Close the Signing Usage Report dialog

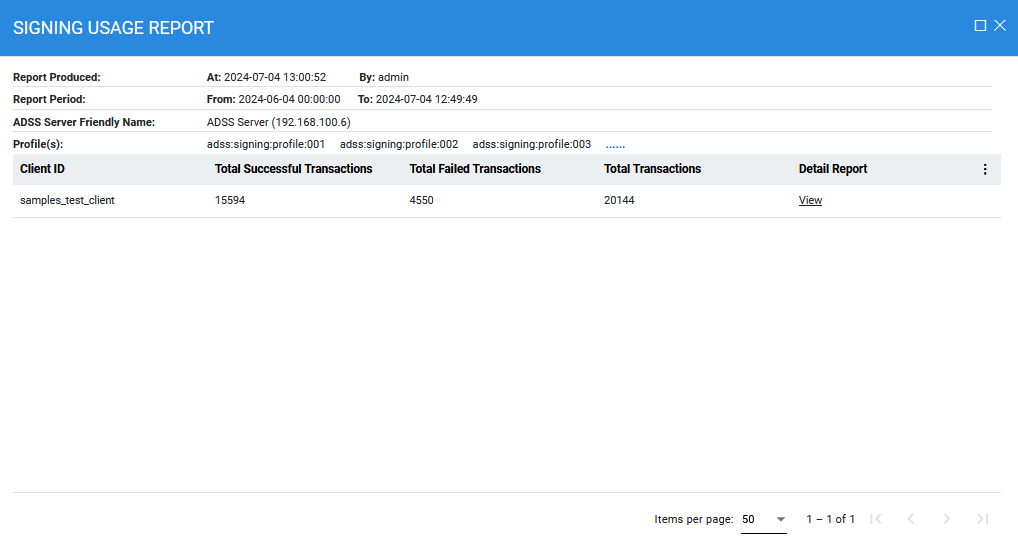pos(1000,26)
